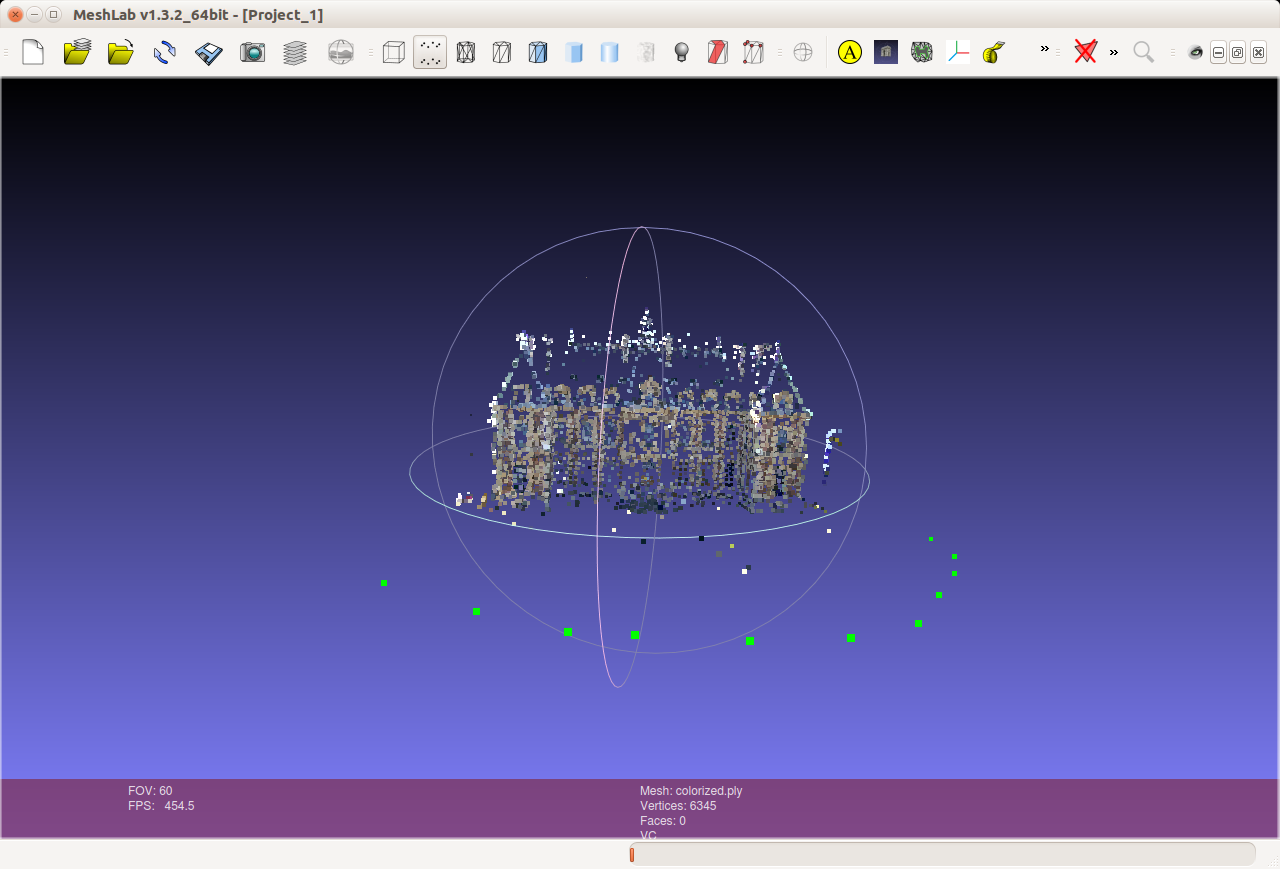Select the Smooth shaded cylinder render mode
1280x869 pixels.
[610, 52]
